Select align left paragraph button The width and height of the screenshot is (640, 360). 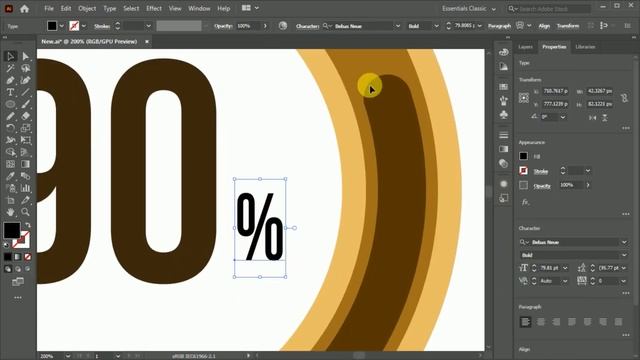(x=525, y=322)
